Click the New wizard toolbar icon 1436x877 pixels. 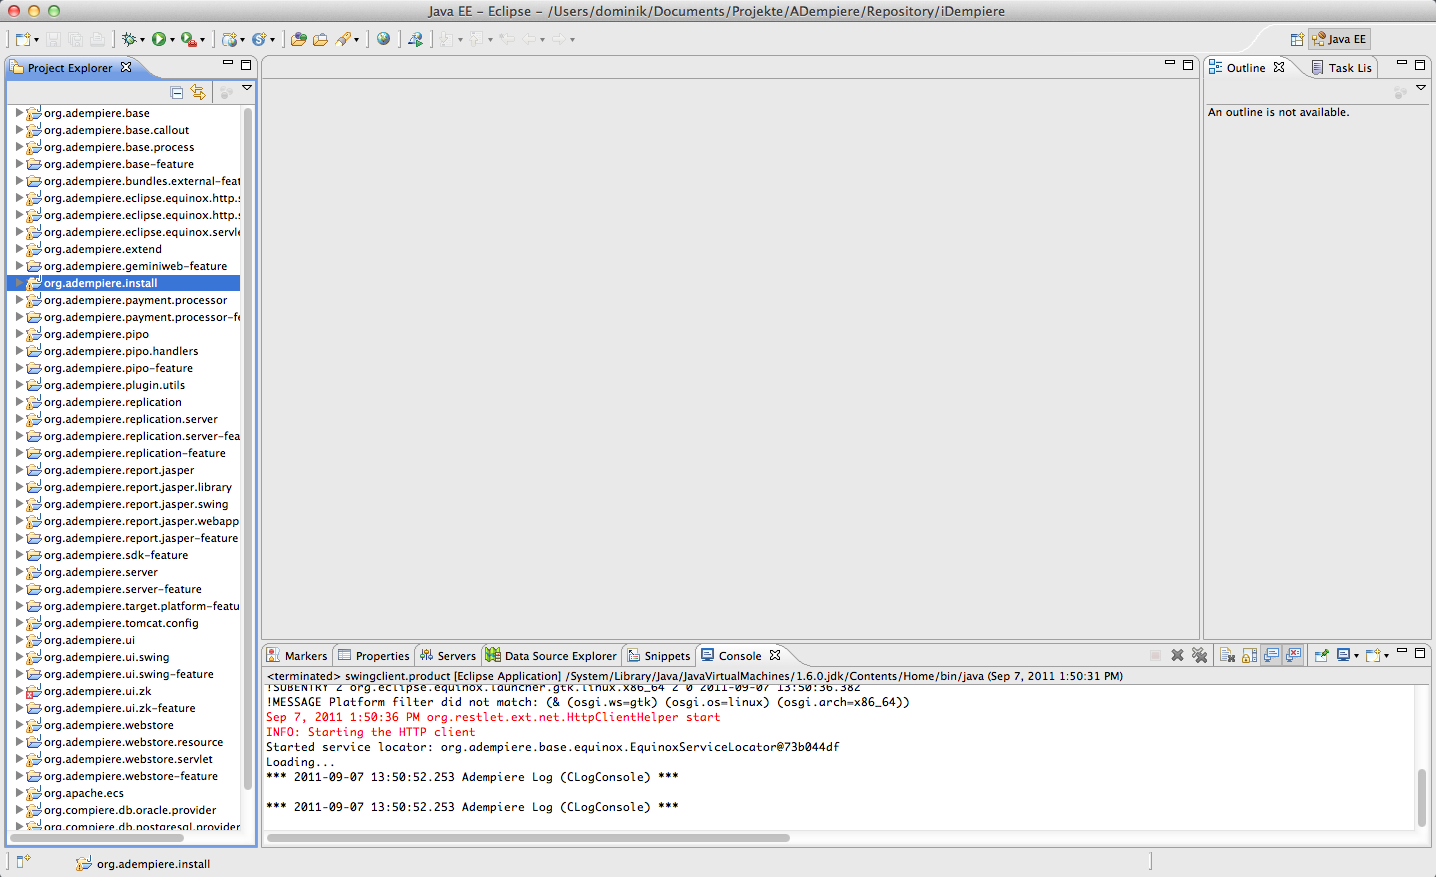[x=22, y=39]
